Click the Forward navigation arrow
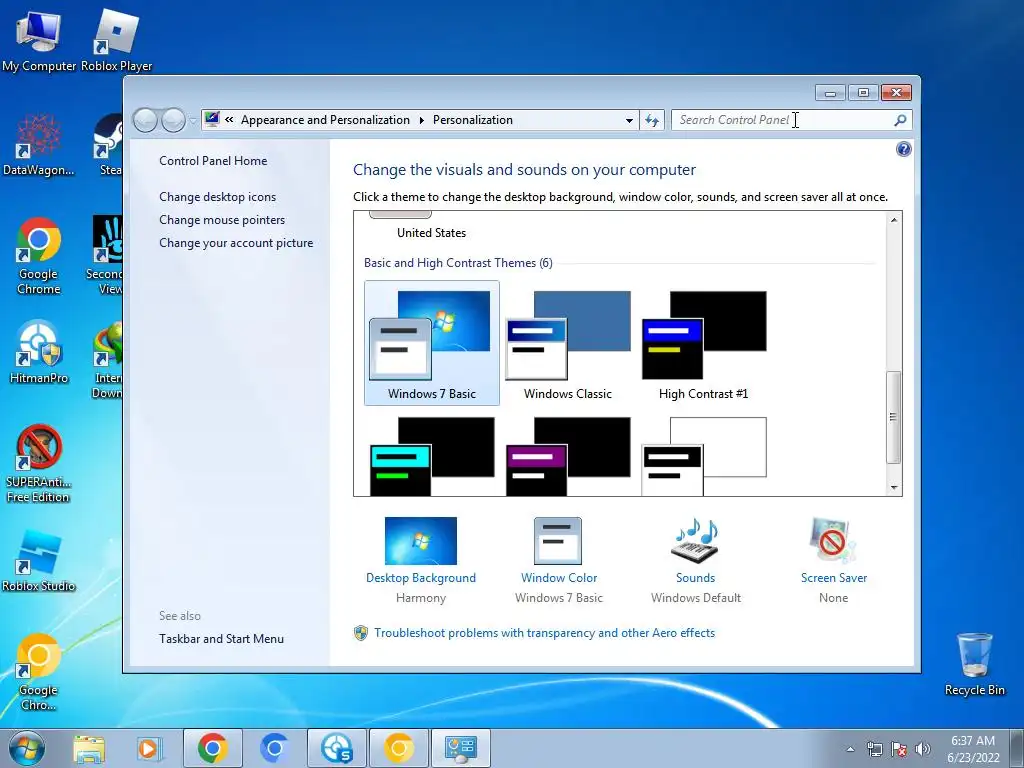Image resolution: width=1024 pixels, height=768 pixels. (173, 120)
